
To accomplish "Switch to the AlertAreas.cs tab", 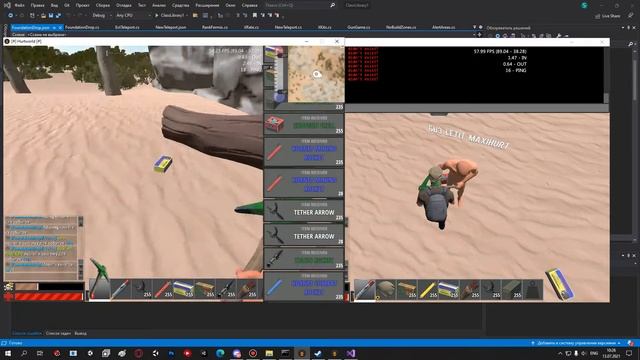I will click(x=443, y=27).
